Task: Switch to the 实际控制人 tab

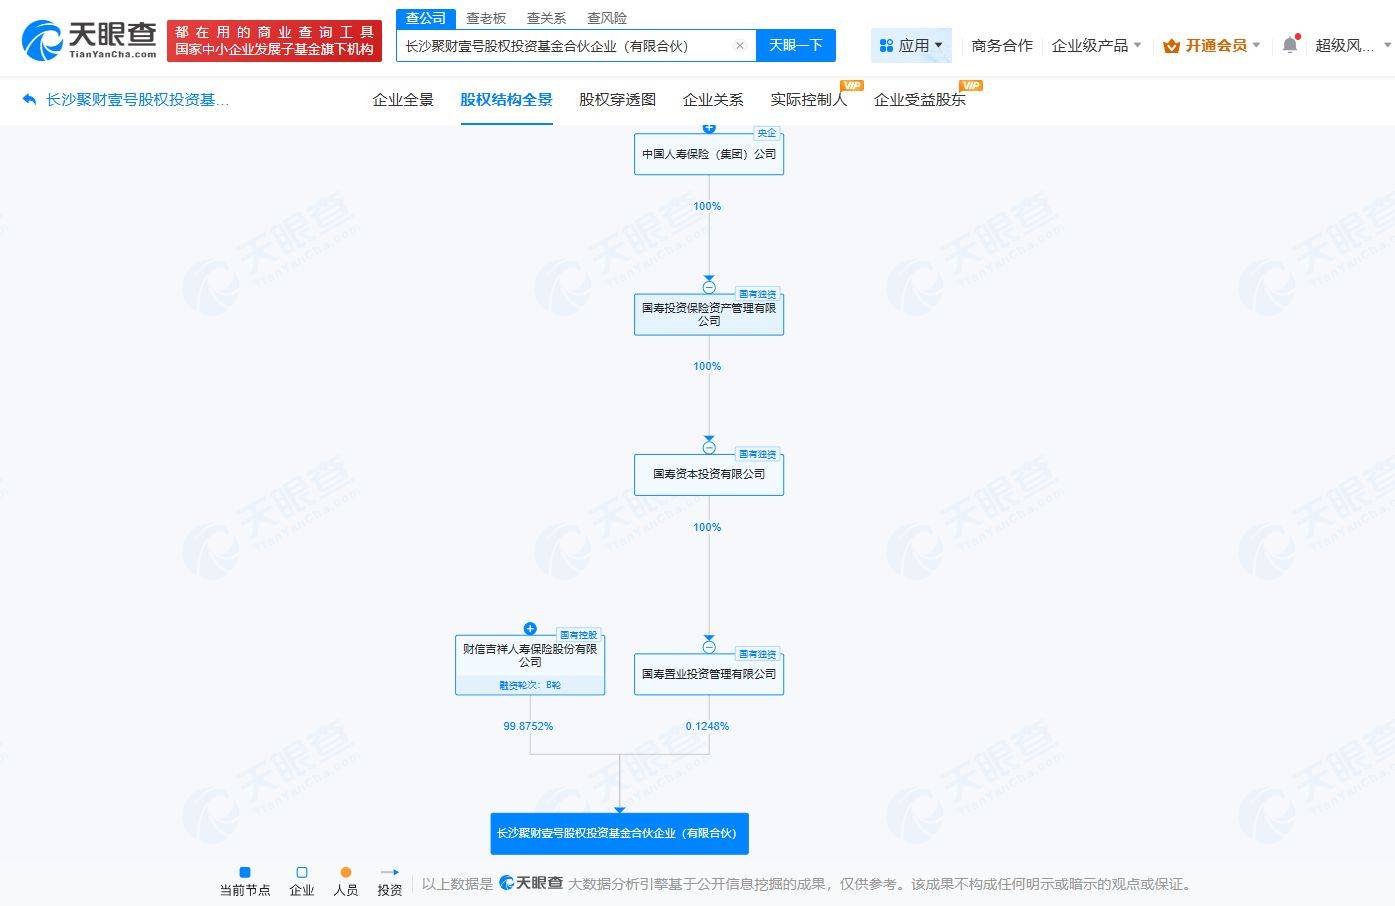Action: click(x=808, y=100)
